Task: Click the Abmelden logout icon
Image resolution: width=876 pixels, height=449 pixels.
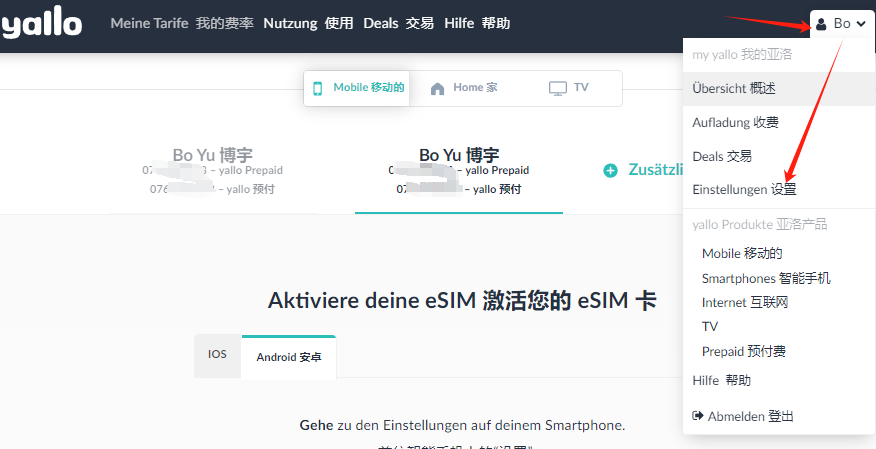Action: pyautogui.click(x=697, y=415)
